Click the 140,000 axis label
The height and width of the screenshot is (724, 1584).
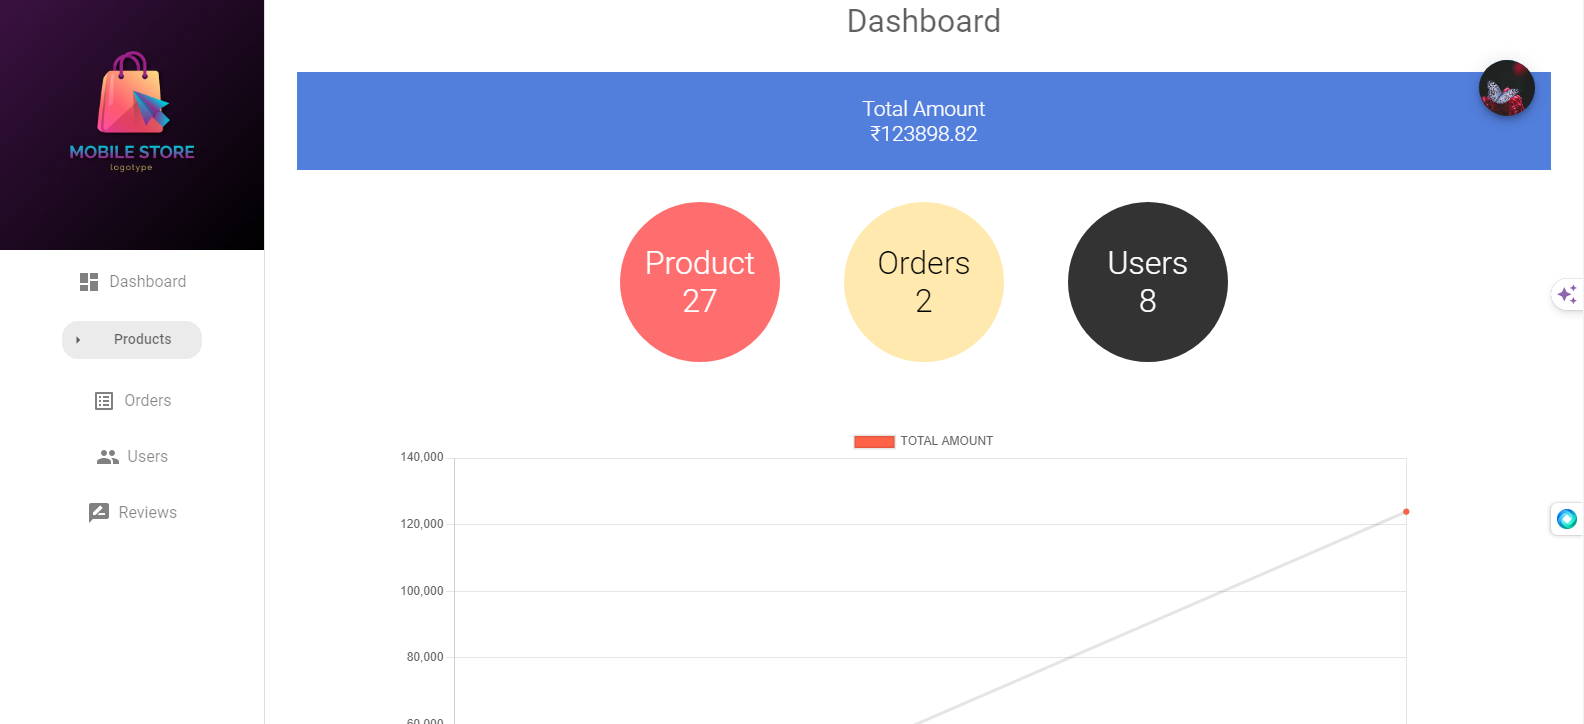click(422, 457)
